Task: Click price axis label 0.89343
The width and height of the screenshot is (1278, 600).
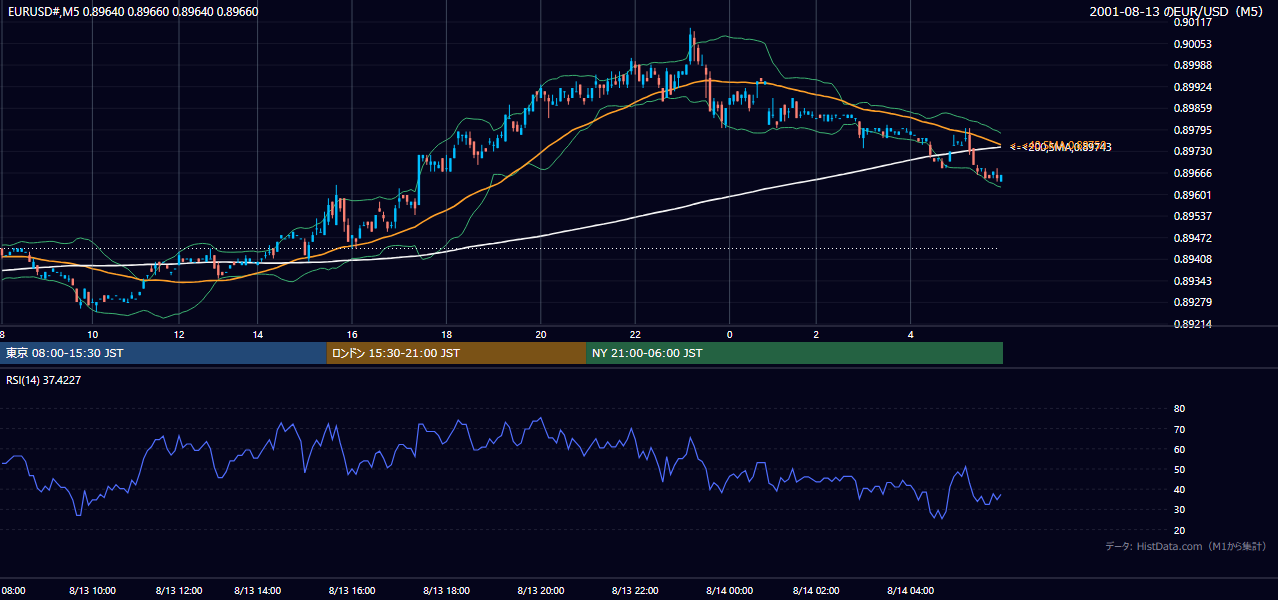Action: [x=1193, y=281]
